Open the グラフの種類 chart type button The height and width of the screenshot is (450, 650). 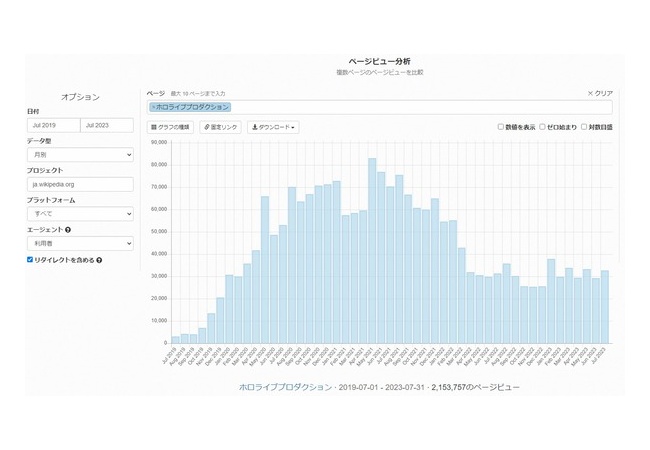click(170, 127)
